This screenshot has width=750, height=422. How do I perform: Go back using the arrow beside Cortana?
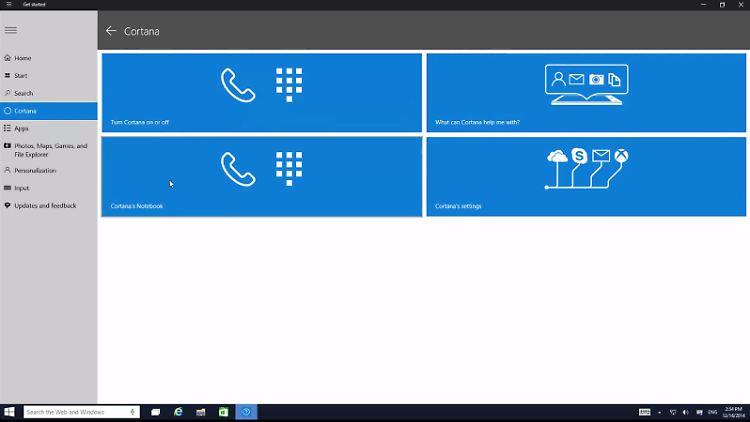111,31
